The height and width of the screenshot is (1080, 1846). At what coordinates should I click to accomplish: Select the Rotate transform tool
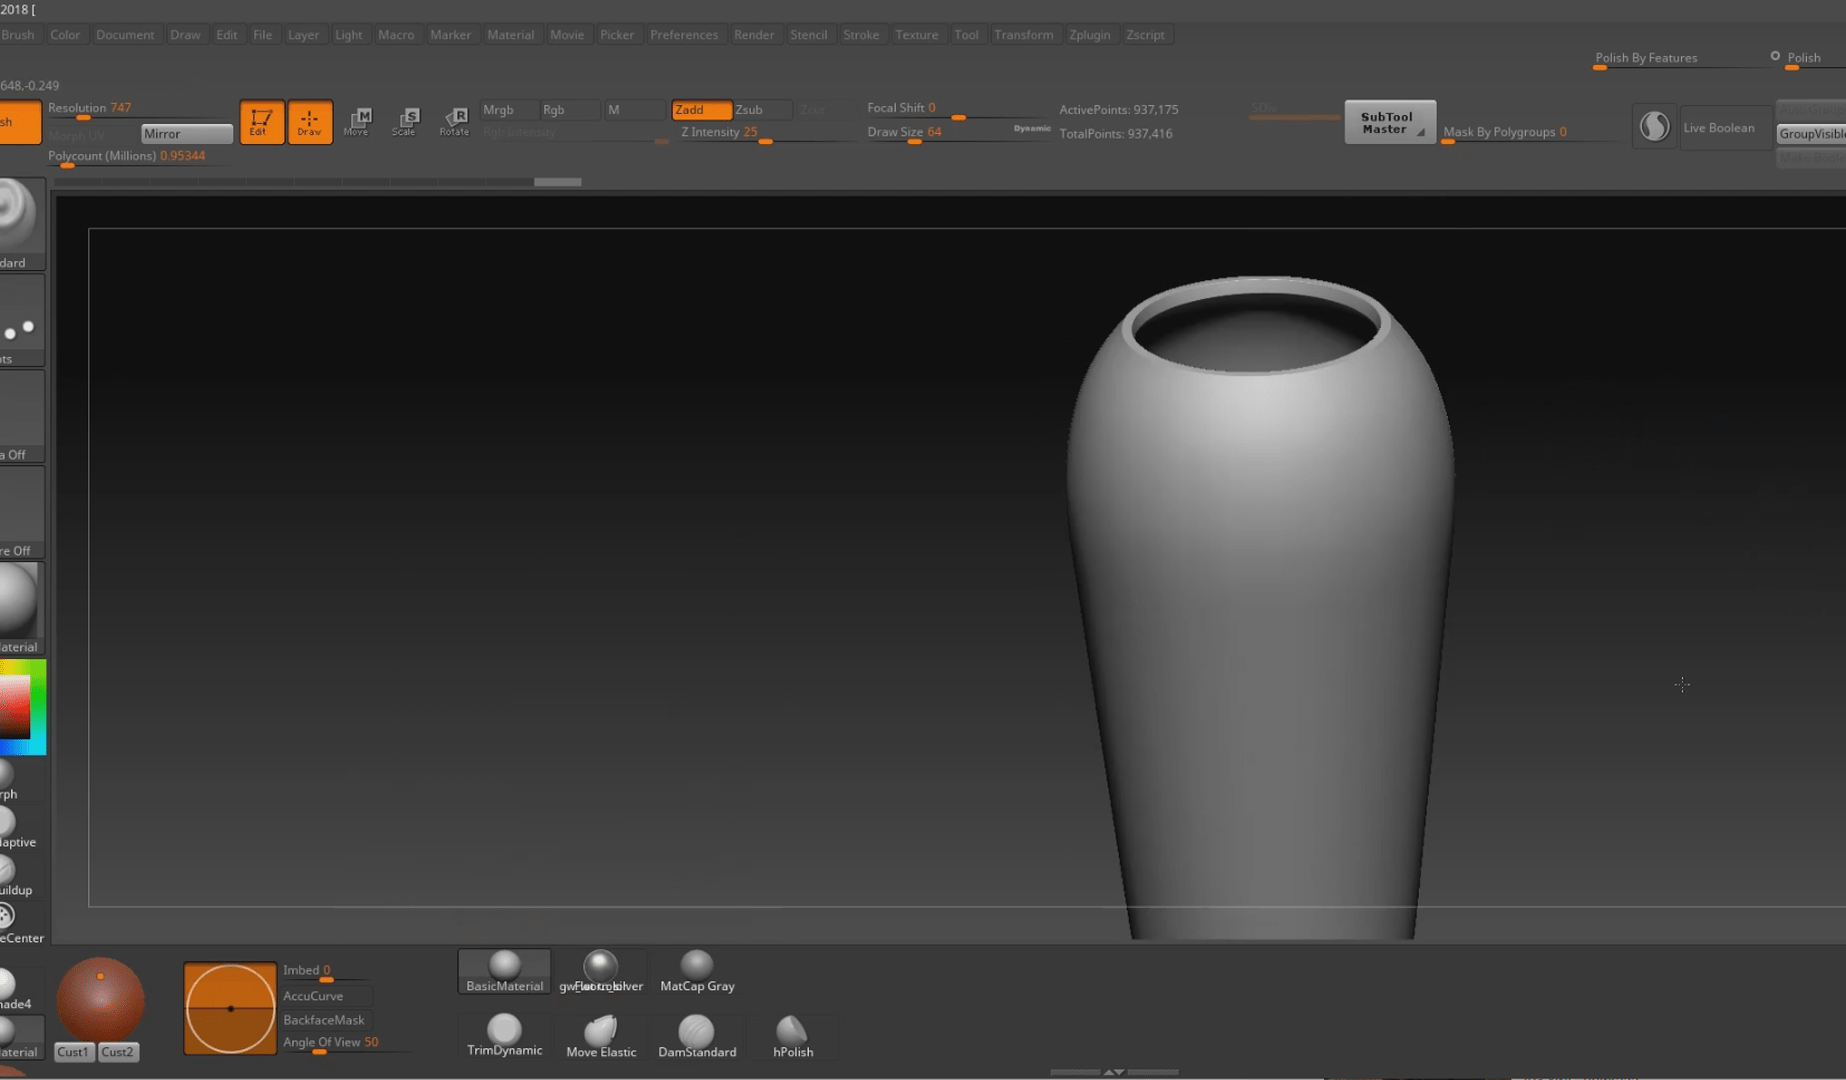point(454,122)
